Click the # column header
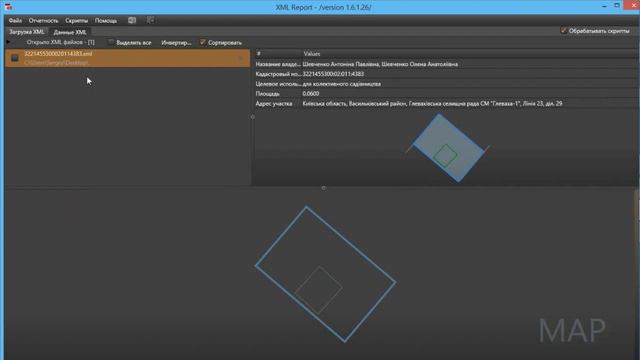 [258, 53]
